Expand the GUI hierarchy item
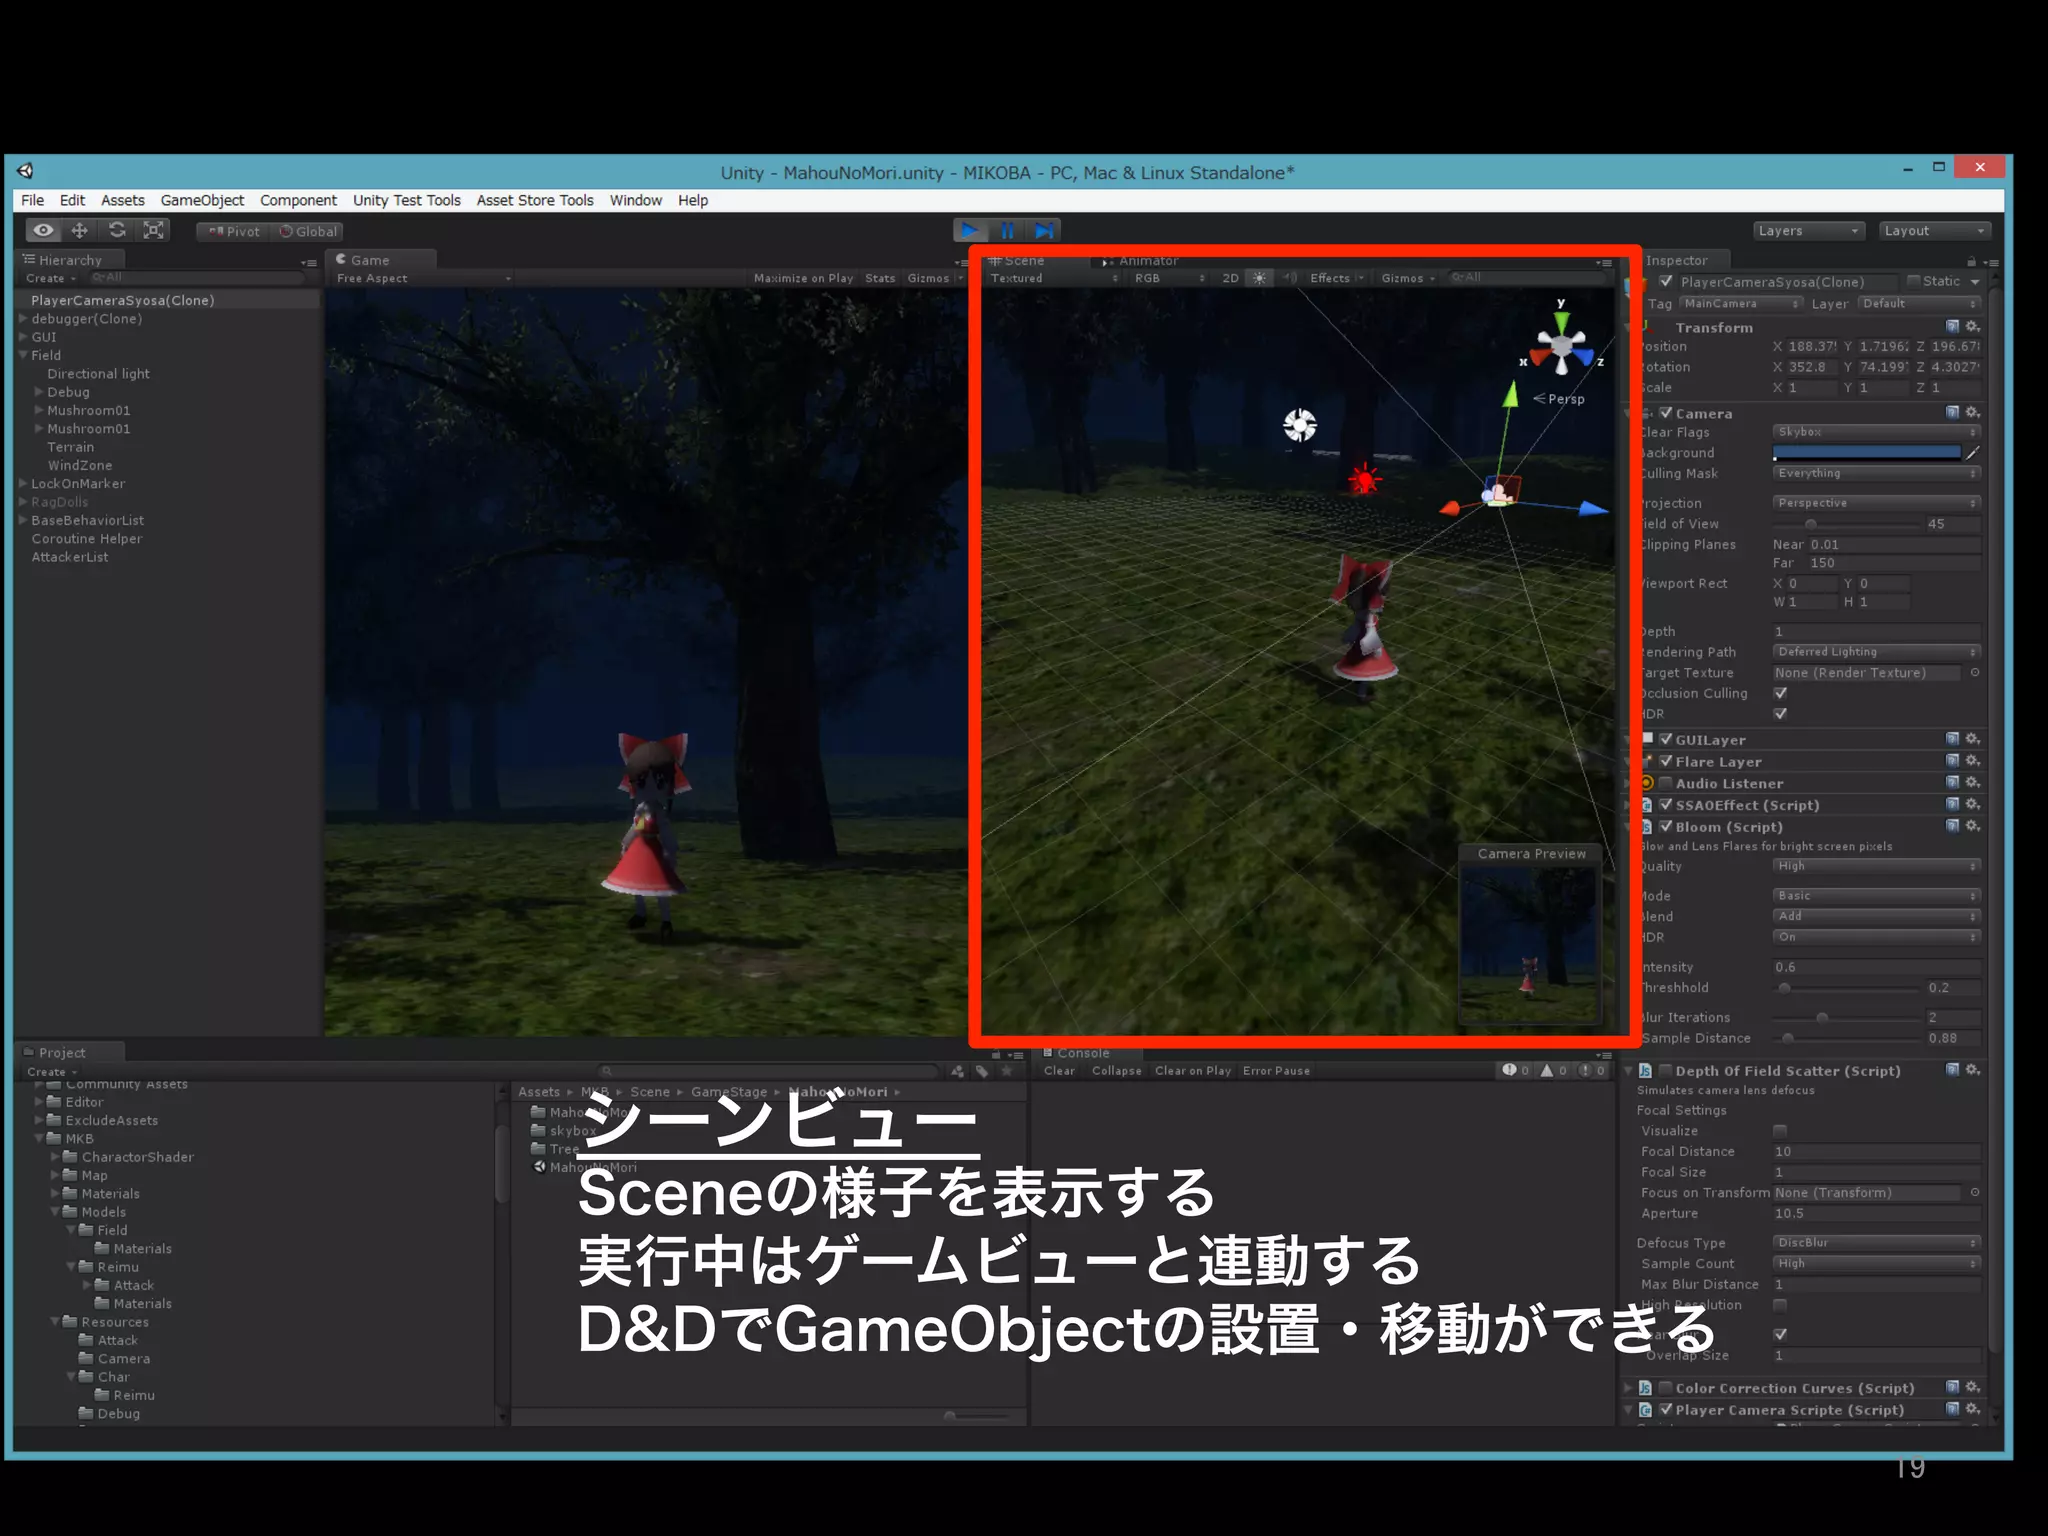This screenshot has height=1536, width=2048. (23, 337)
